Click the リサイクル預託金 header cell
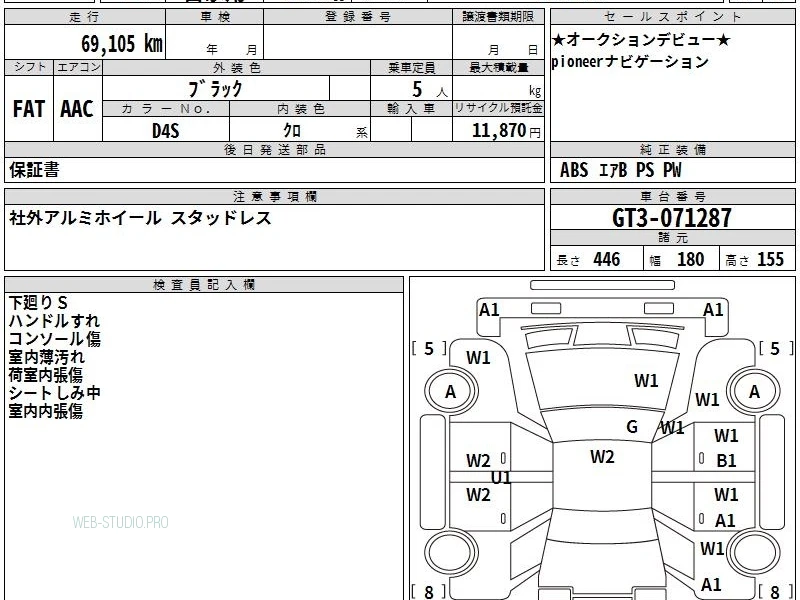The image size is (800, 600). (x=498, y=108)
